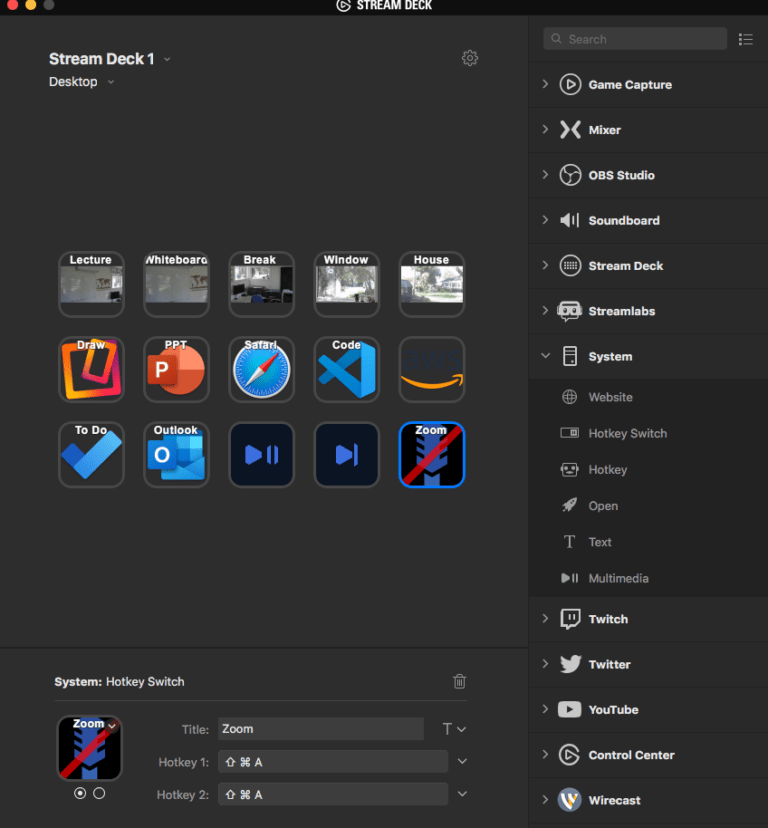Select the Open action

648,506
